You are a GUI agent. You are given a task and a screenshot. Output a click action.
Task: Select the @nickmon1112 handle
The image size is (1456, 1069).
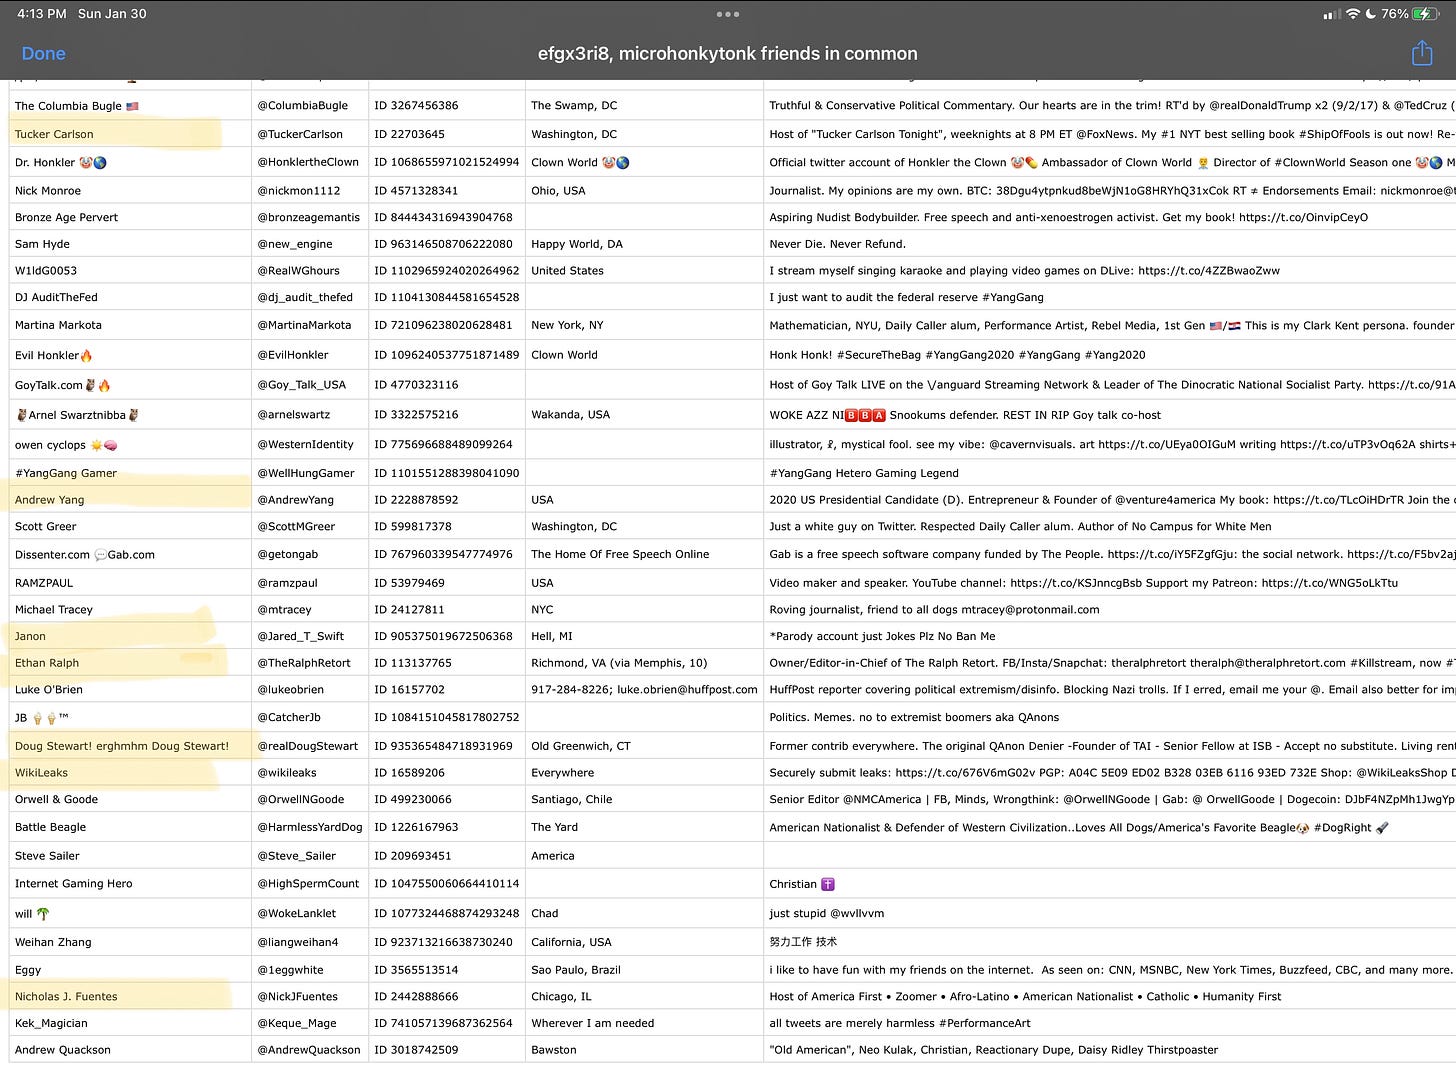[299, 190]
